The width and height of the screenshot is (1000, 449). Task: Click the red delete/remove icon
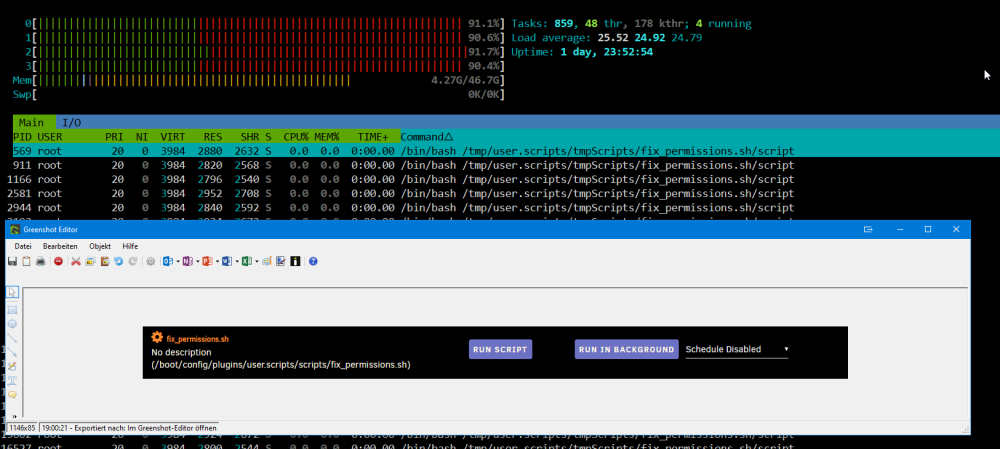(58, 261)
